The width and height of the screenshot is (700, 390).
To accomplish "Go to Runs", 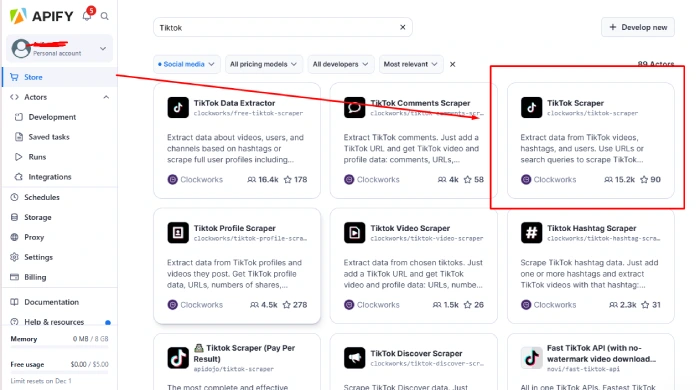I will coord(37,157).
